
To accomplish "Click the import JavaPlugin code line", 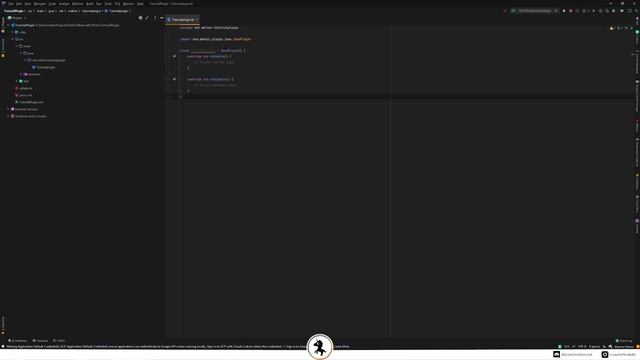I will point(216,39).
